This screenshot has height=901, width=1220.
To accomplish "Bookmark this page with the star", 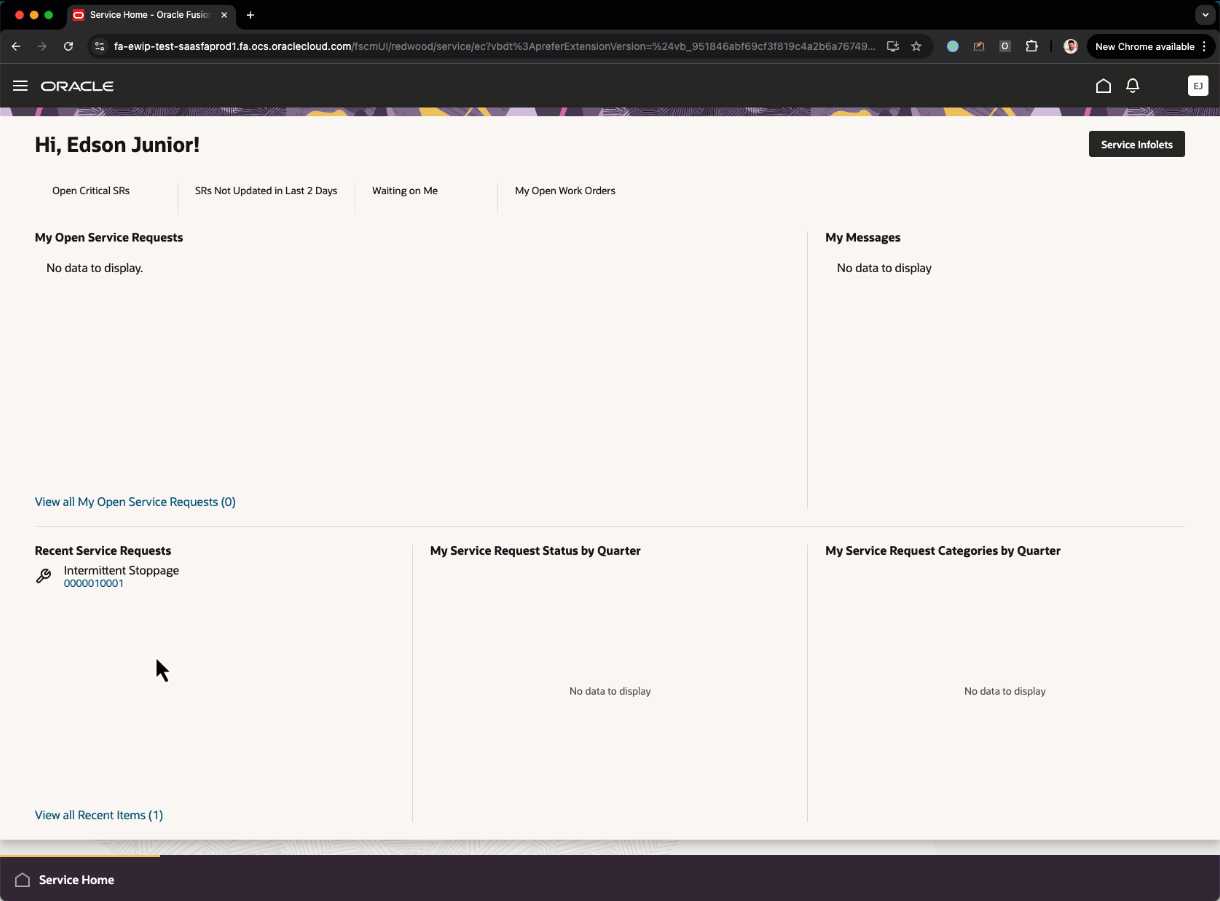I will (916, 46).
